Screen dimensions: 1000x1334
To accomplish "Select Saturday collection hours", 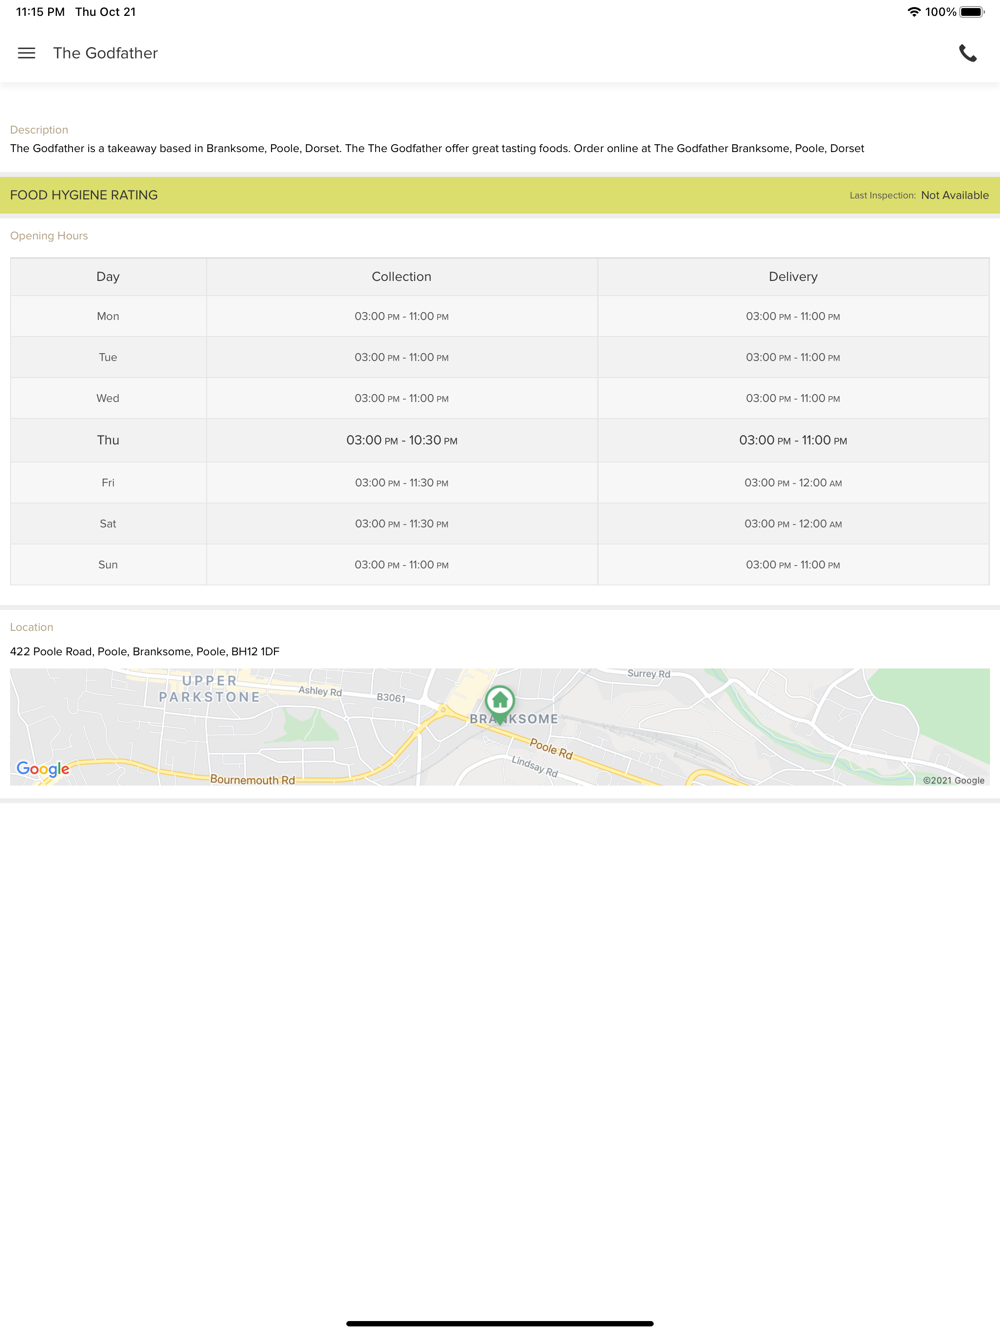I will coord(402,523).
